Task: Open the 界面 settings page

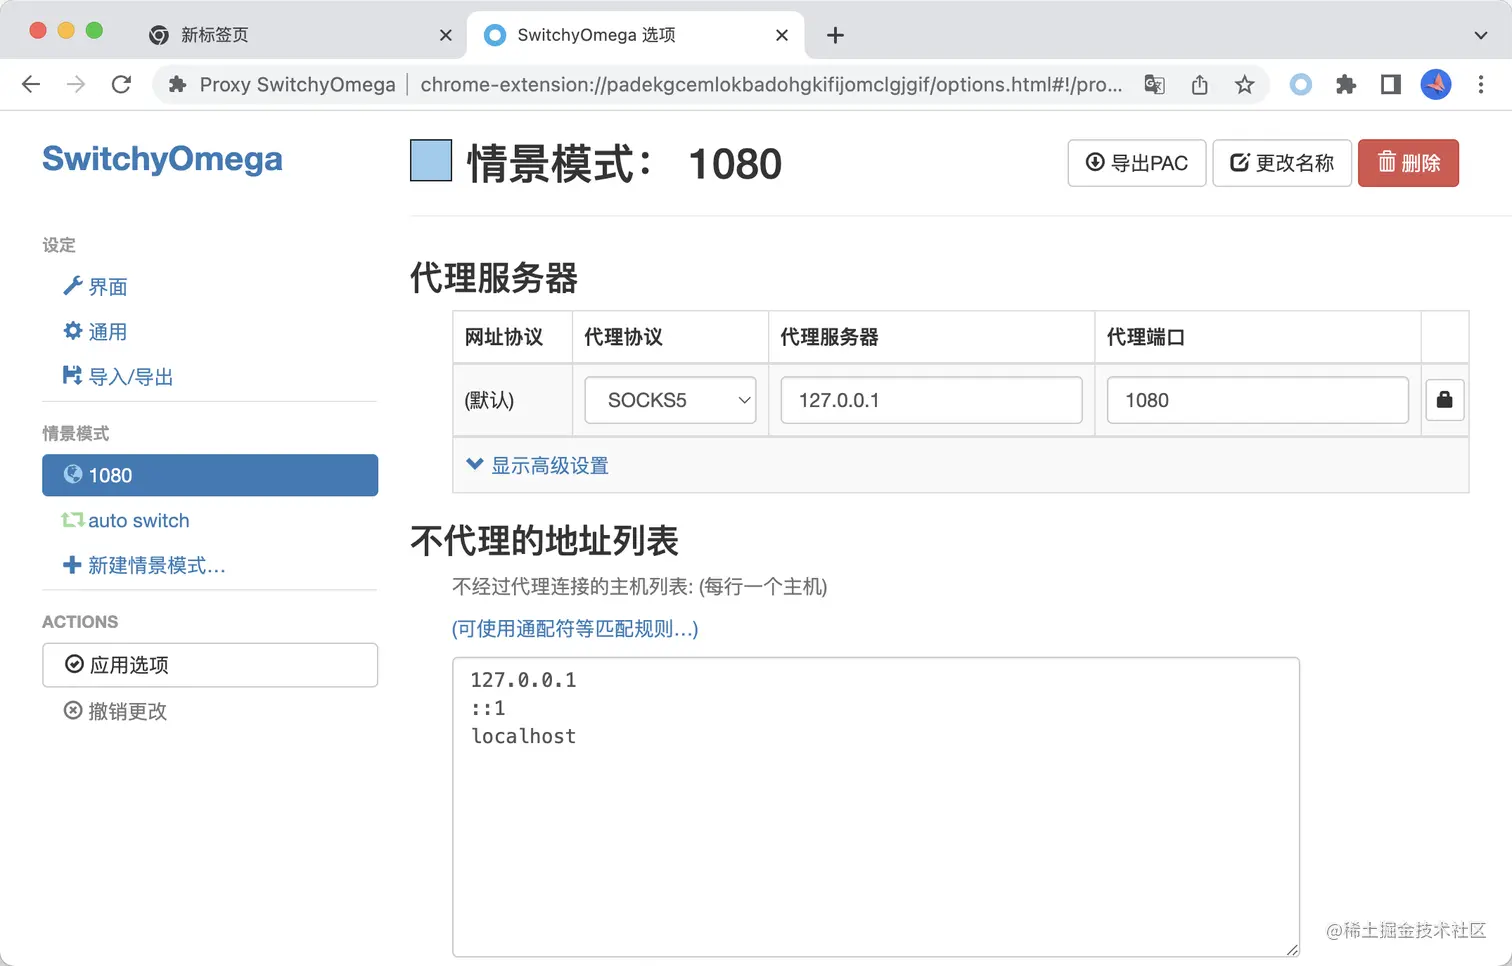Action: pyautogui.click(x=95, y=287)
